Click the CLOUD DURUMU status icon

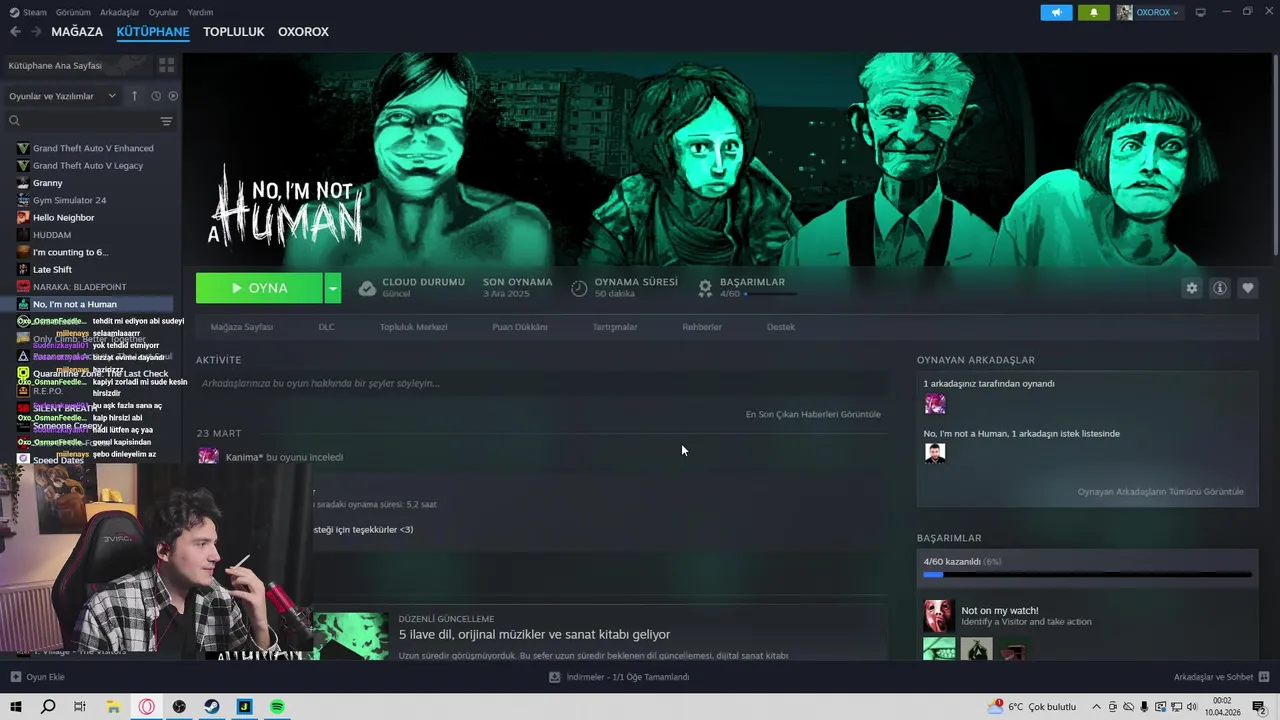click(367, 288)
